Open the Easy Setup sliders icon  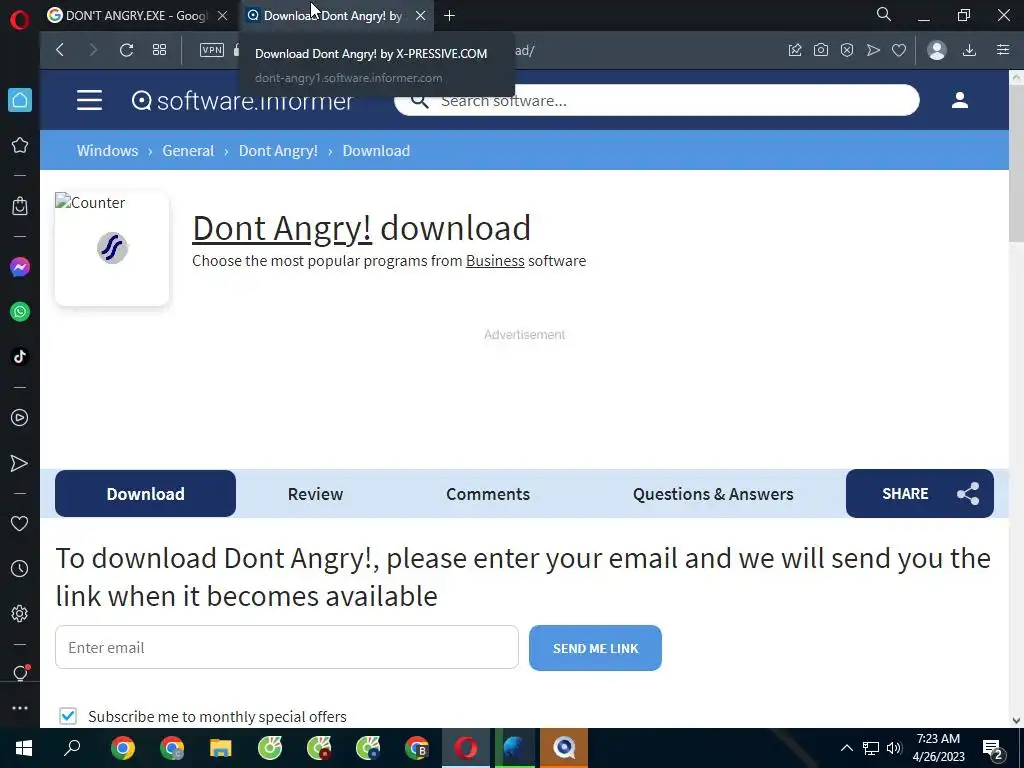(x=1003, y=50)
